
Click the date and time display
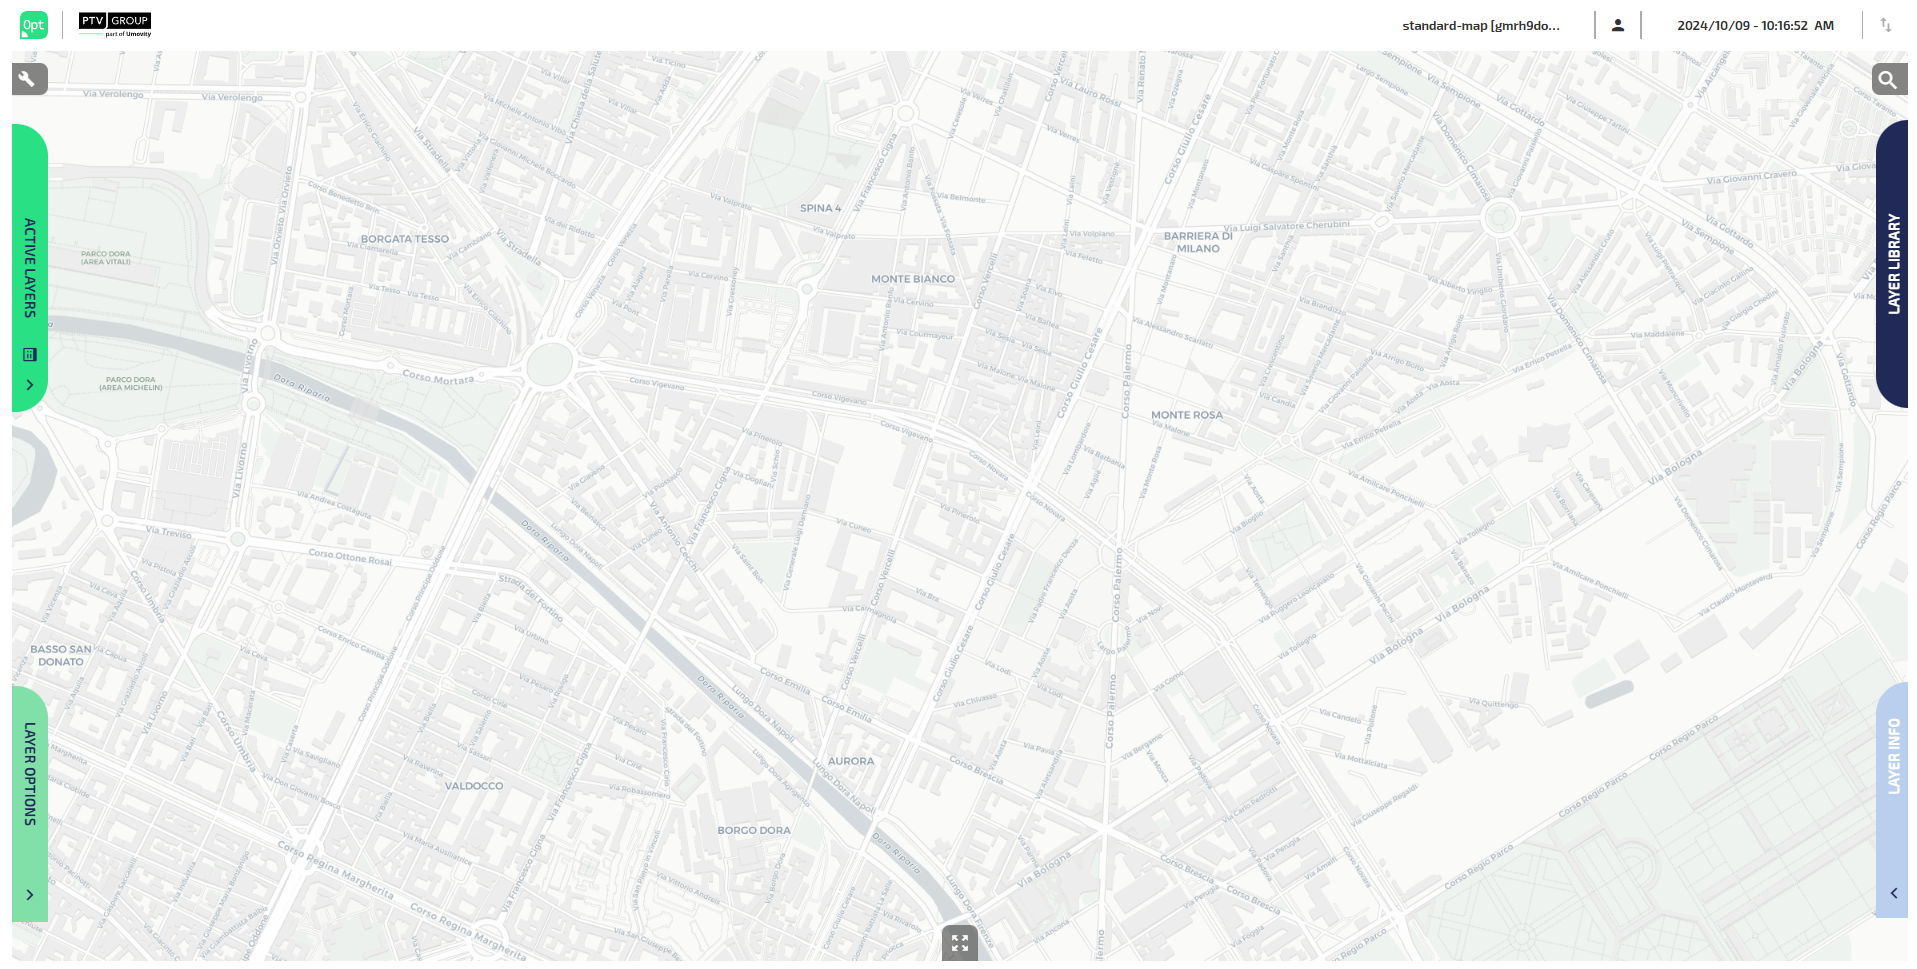pyautogui.click(x=1756, y=26)
